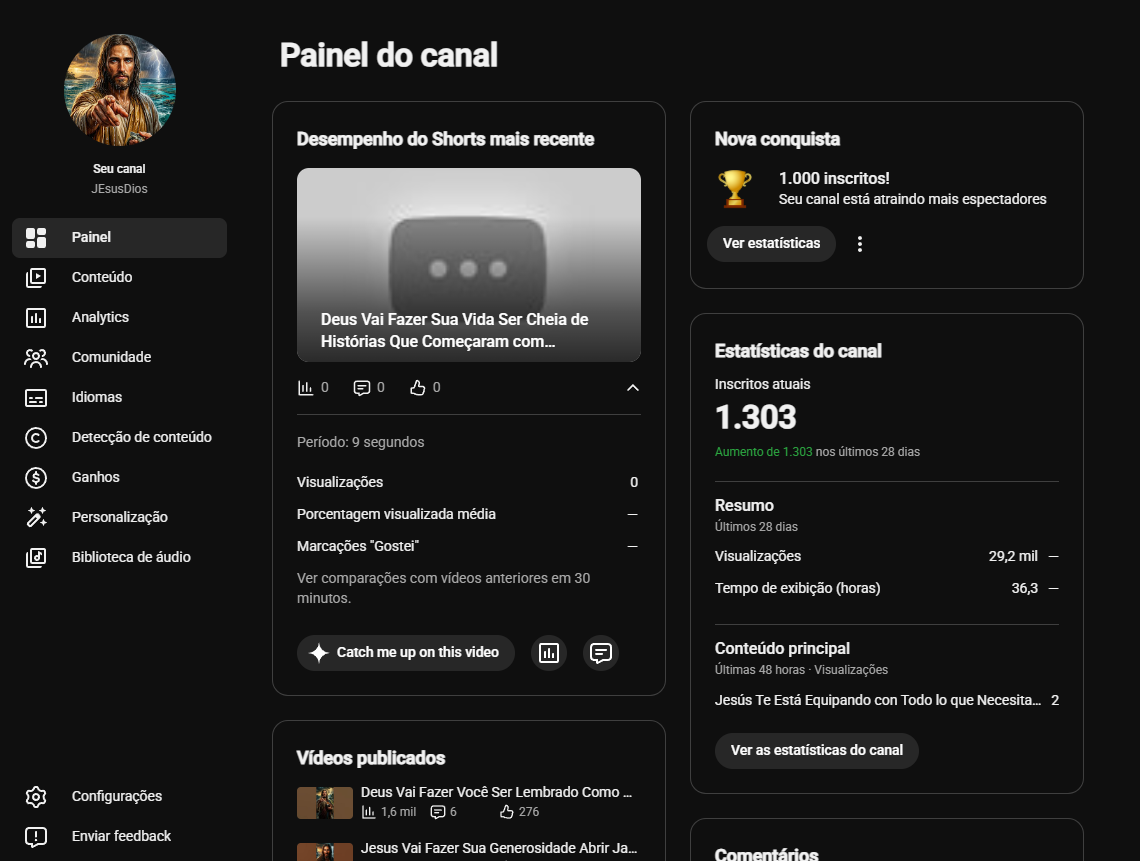Click the Porcentagem visualizada média row
The image size is (1140, 861).
point(469,514)
